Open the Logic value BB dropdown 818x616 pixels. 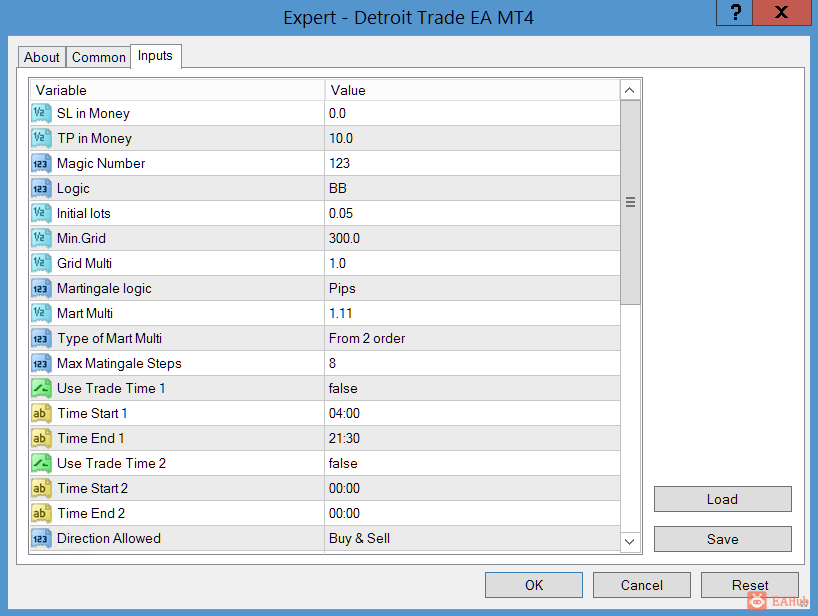473,188
